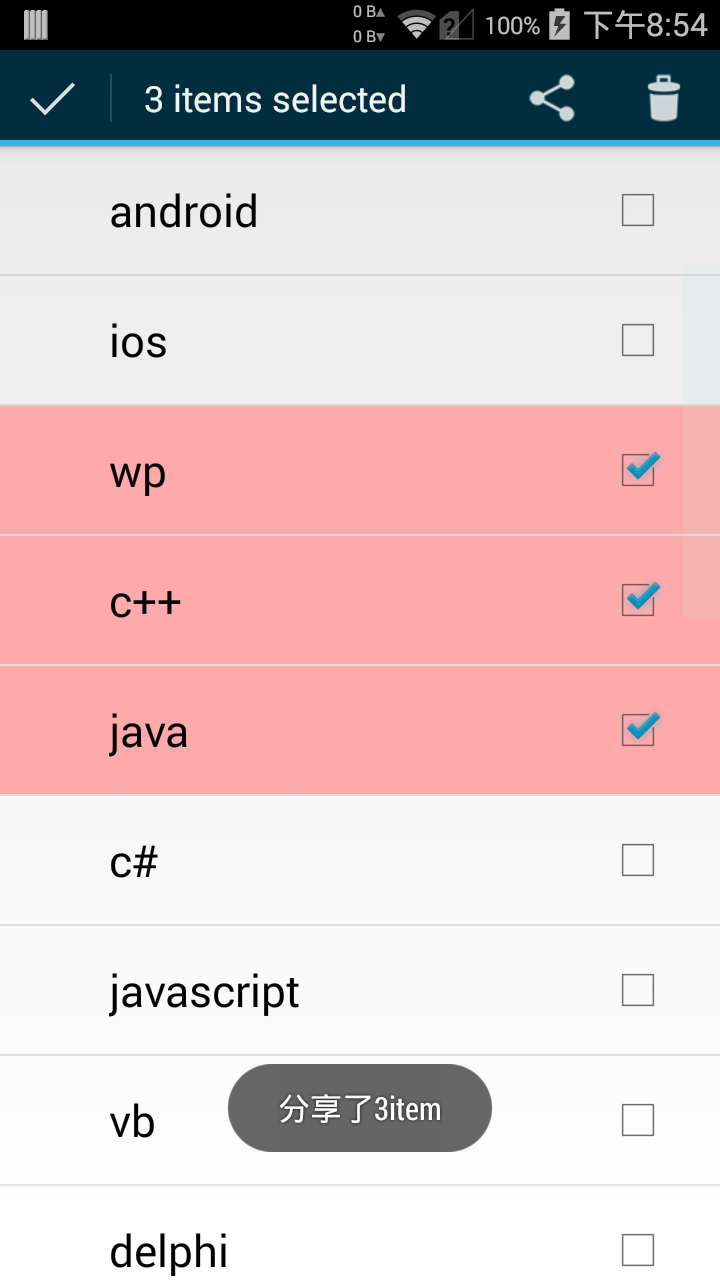Check the c# checkbox
This screenshot has height=1280, width=720.
click(638, 860)
